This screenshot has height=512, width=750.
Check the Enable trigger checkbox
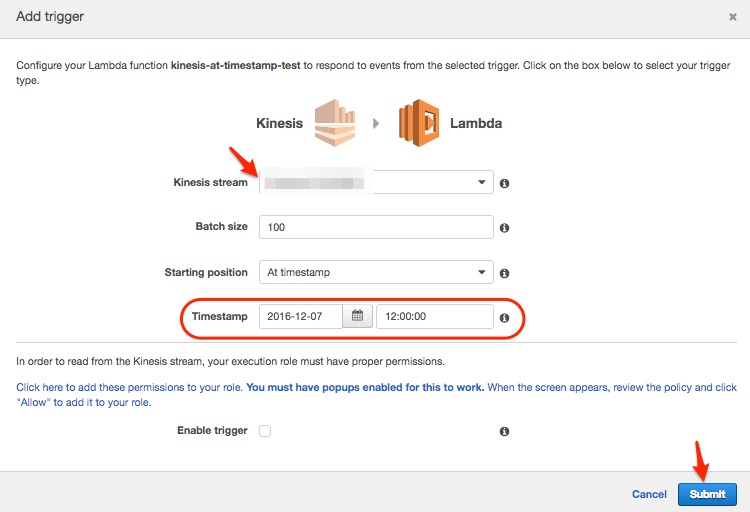tap(265, 431)
